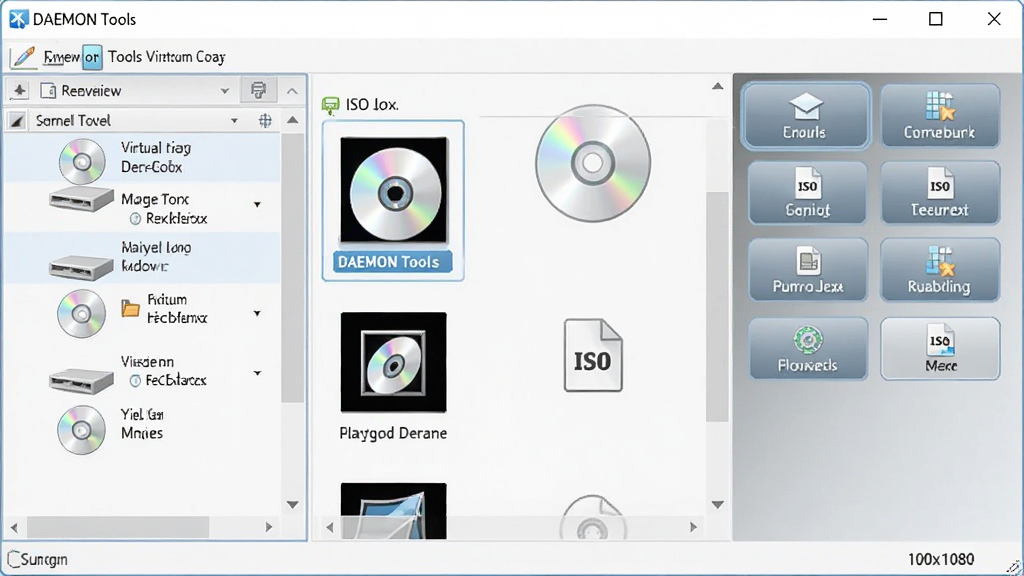Click the drive icon for Viudenn
This screenshot has width=1024, height=576.
pos(81,380)
